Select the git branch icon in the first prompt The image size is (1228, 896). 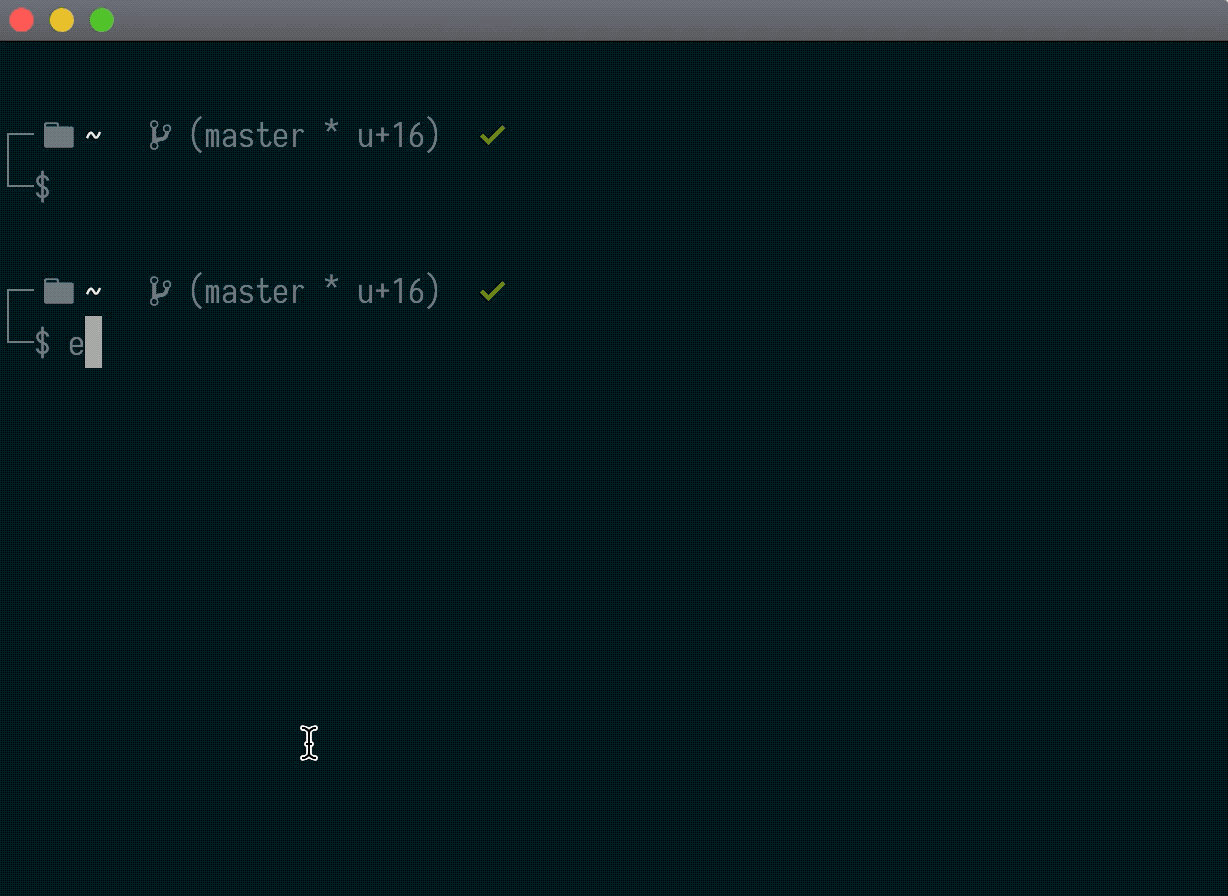coord(159,135)
